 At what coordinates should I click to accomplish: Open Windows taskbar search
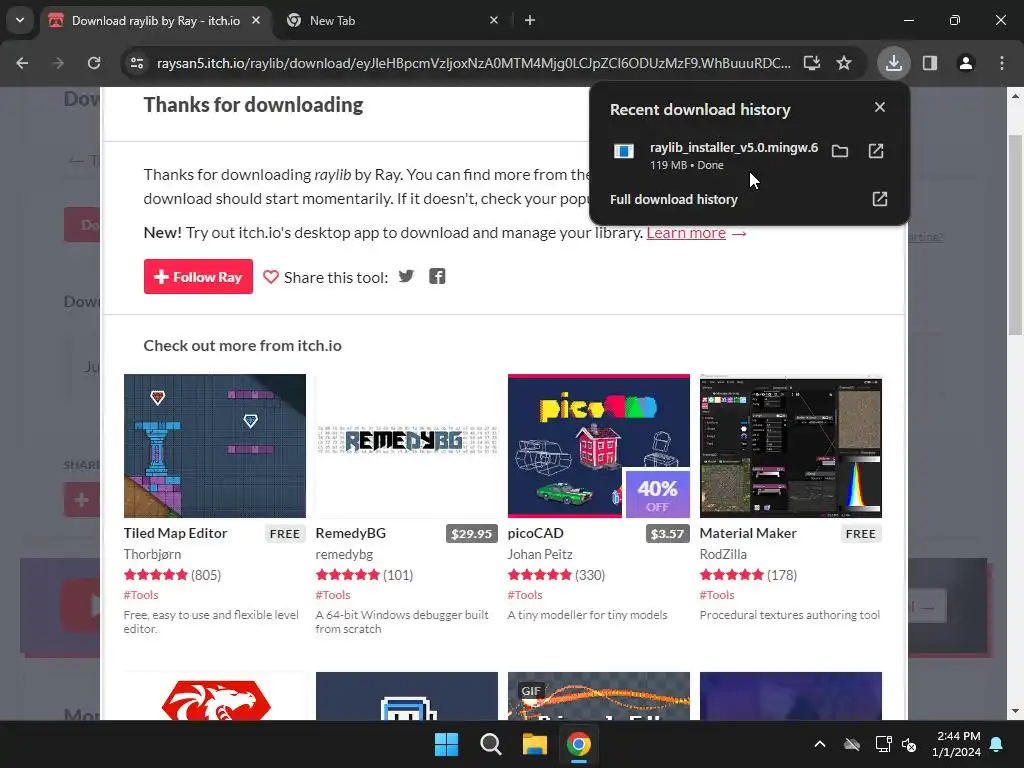click(x=490, y=744)
